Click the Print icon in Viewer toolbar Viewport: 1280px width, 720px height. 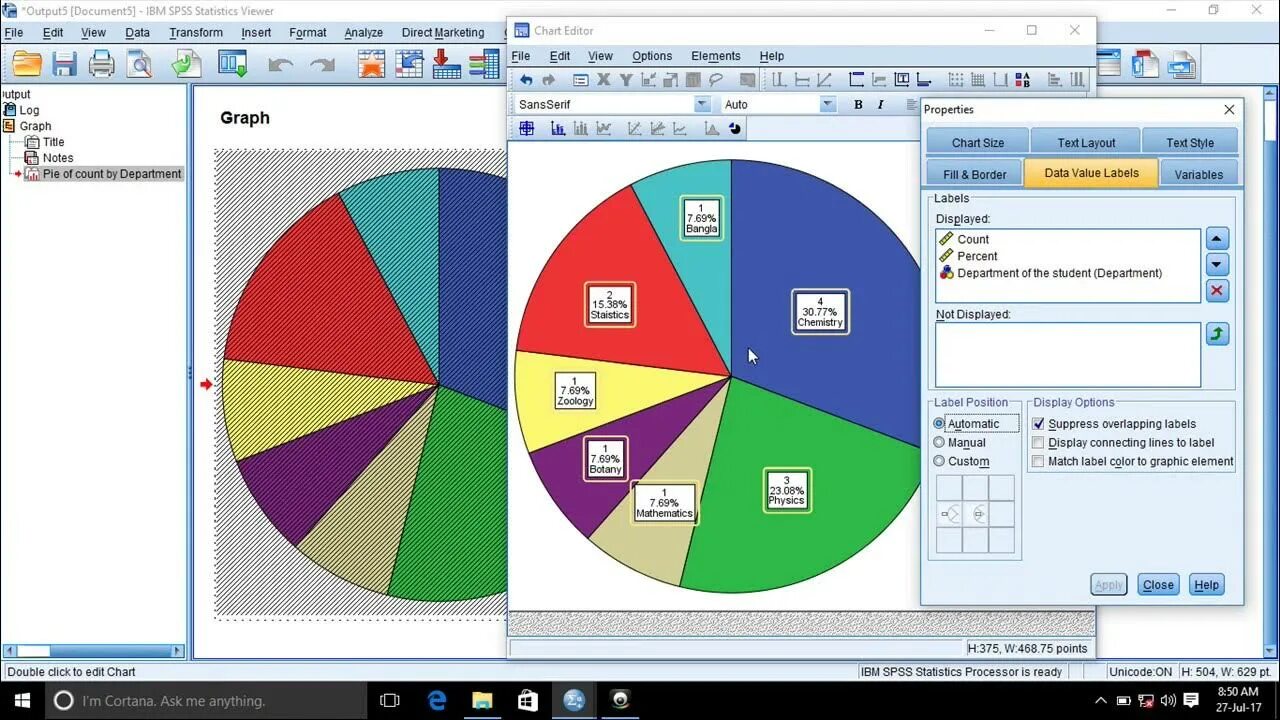(101, 65)
